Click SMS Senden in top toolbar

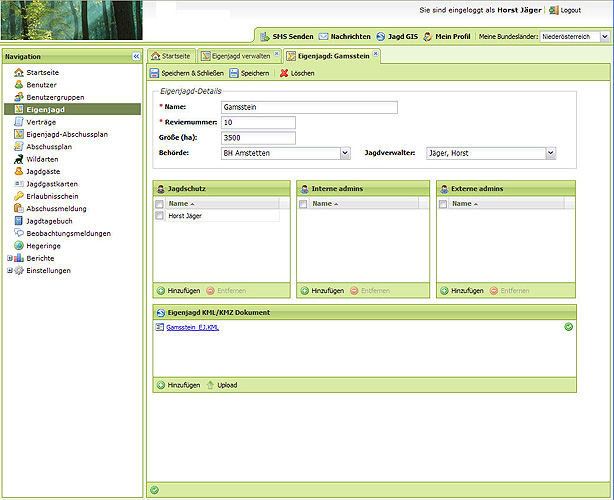(x=287, y=36)
